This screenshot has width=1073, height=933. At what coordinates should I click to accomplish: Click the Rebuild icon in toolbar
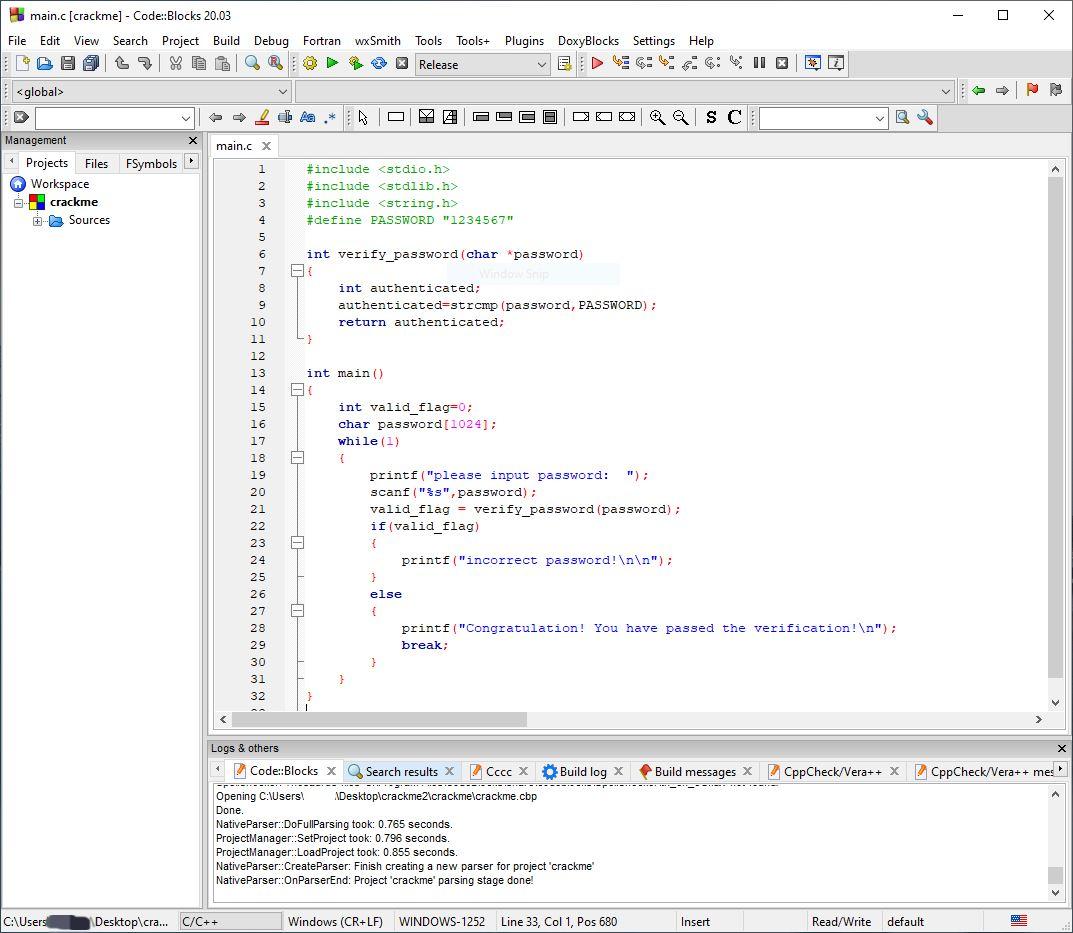[379, 64]
